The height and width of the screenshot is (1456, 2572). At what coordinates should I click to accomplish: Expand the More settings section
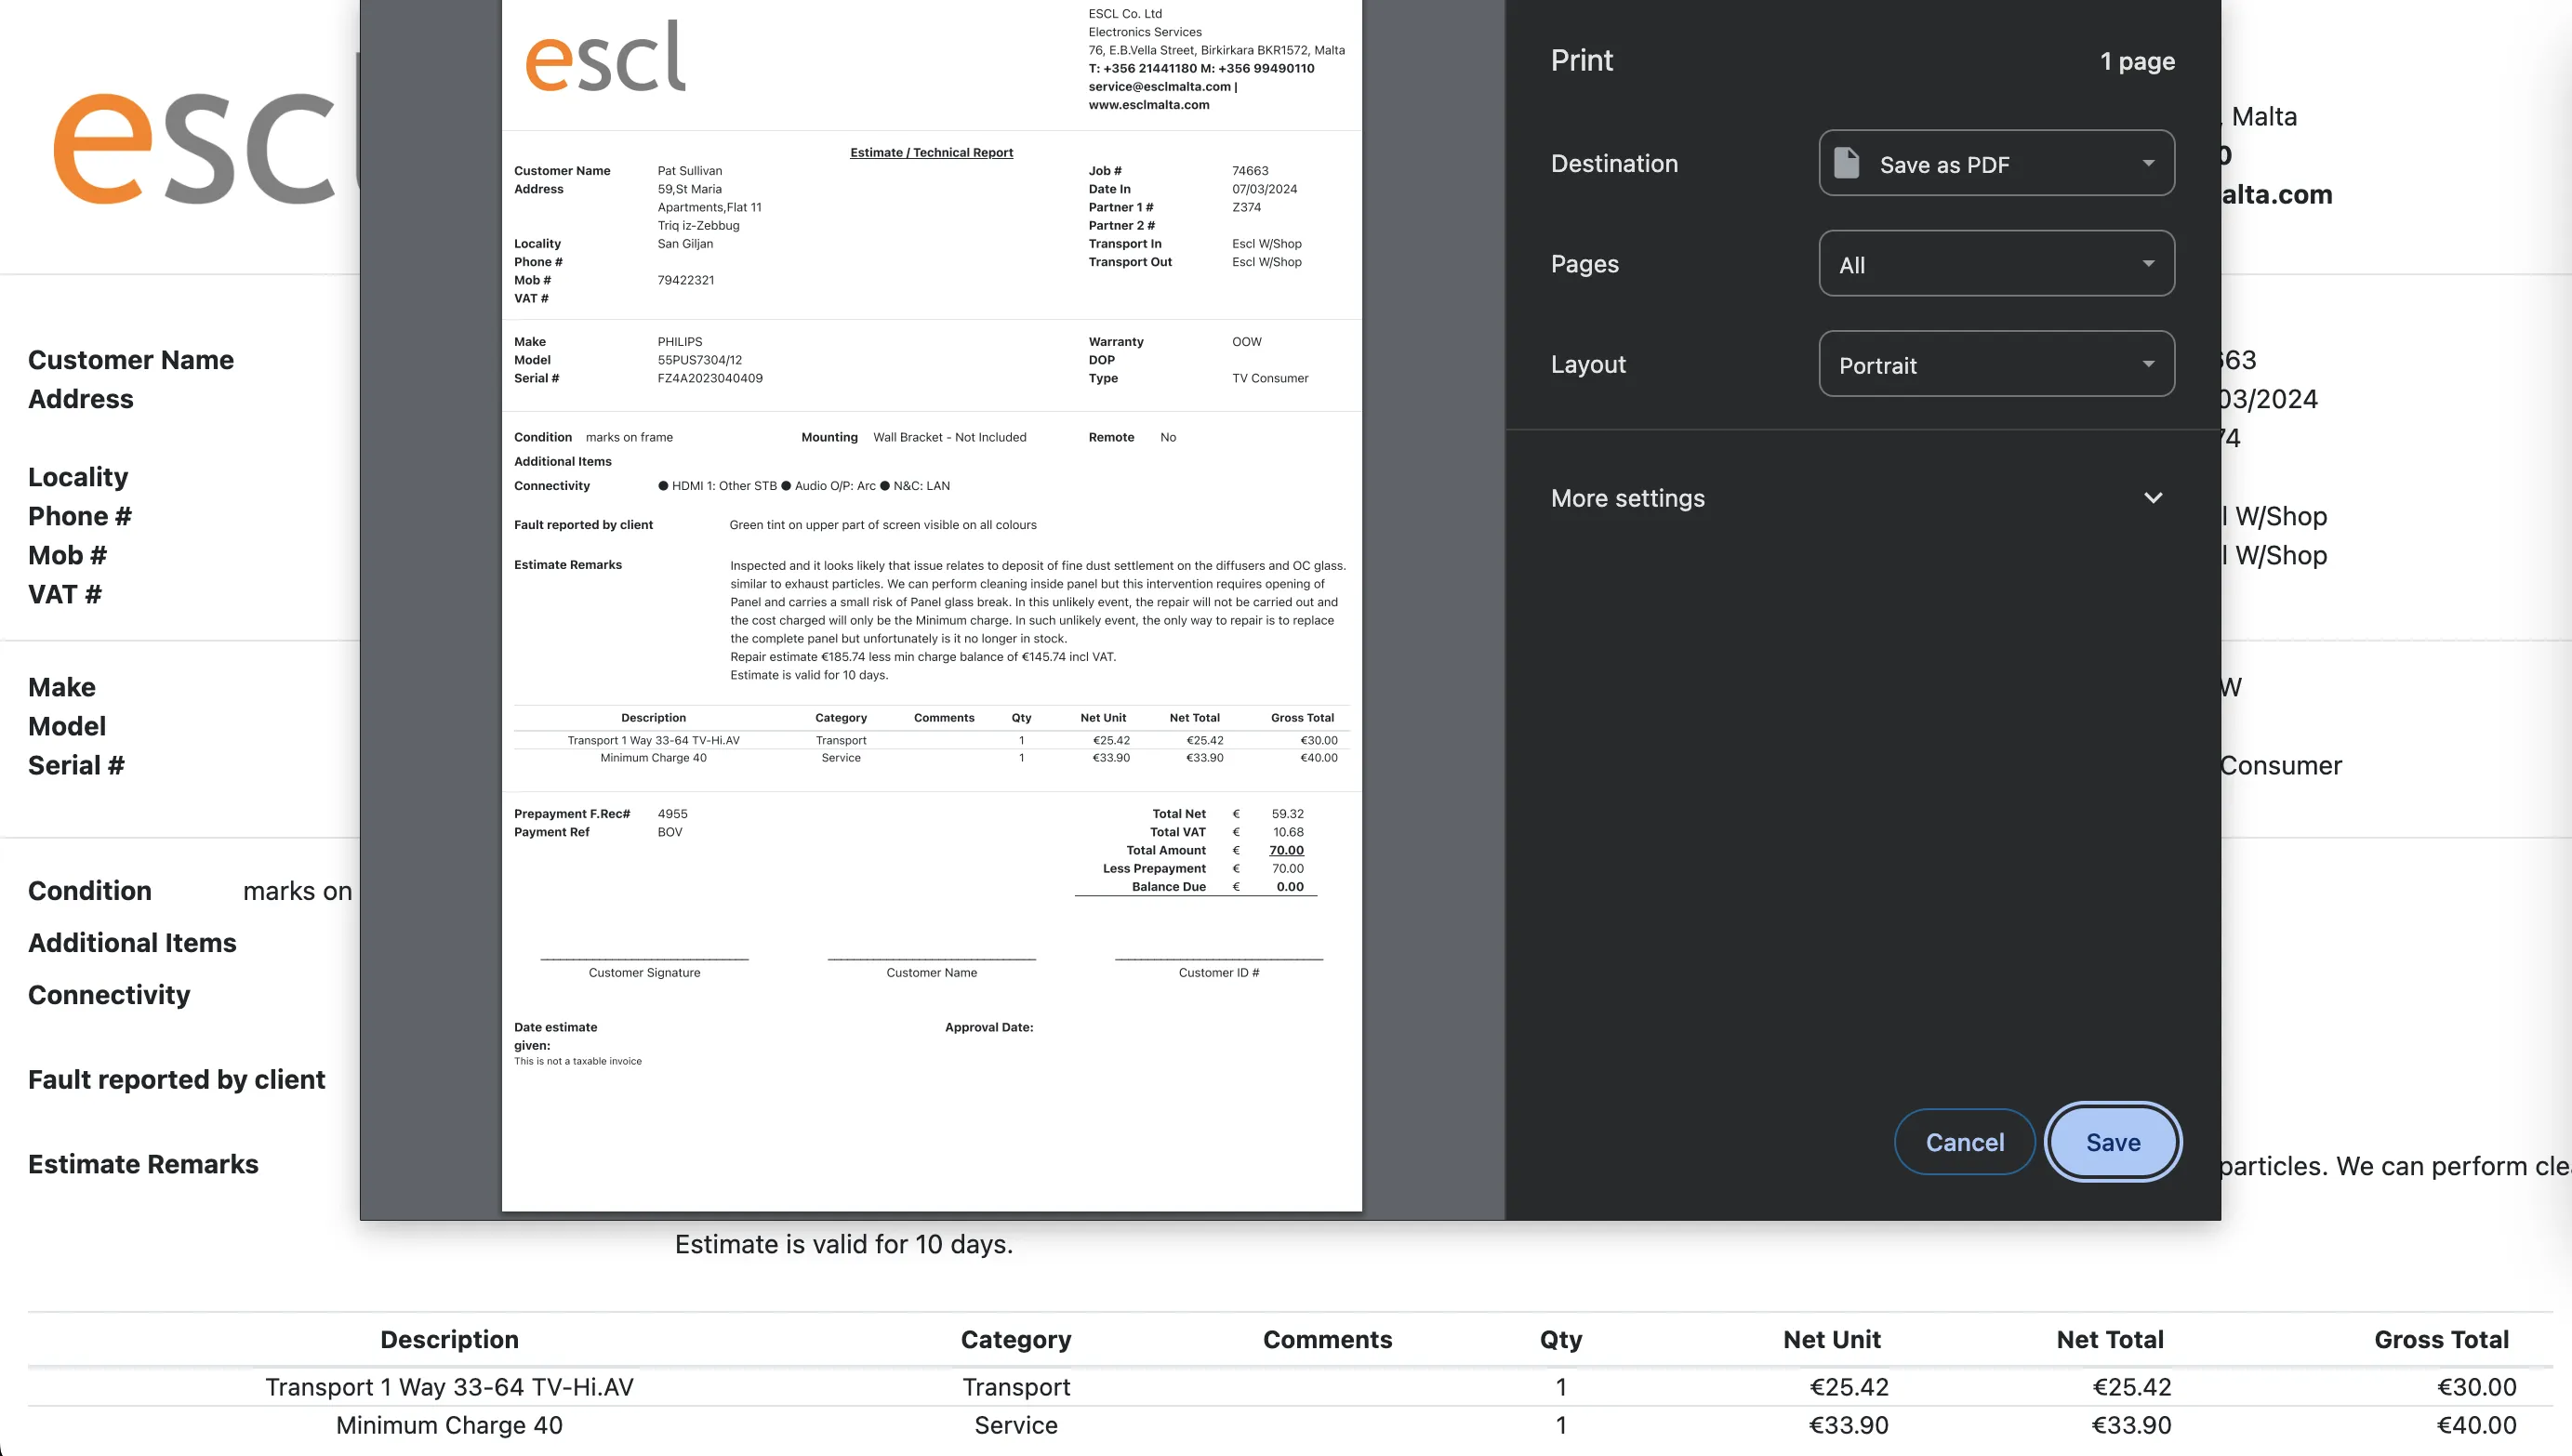(1858, 498)
